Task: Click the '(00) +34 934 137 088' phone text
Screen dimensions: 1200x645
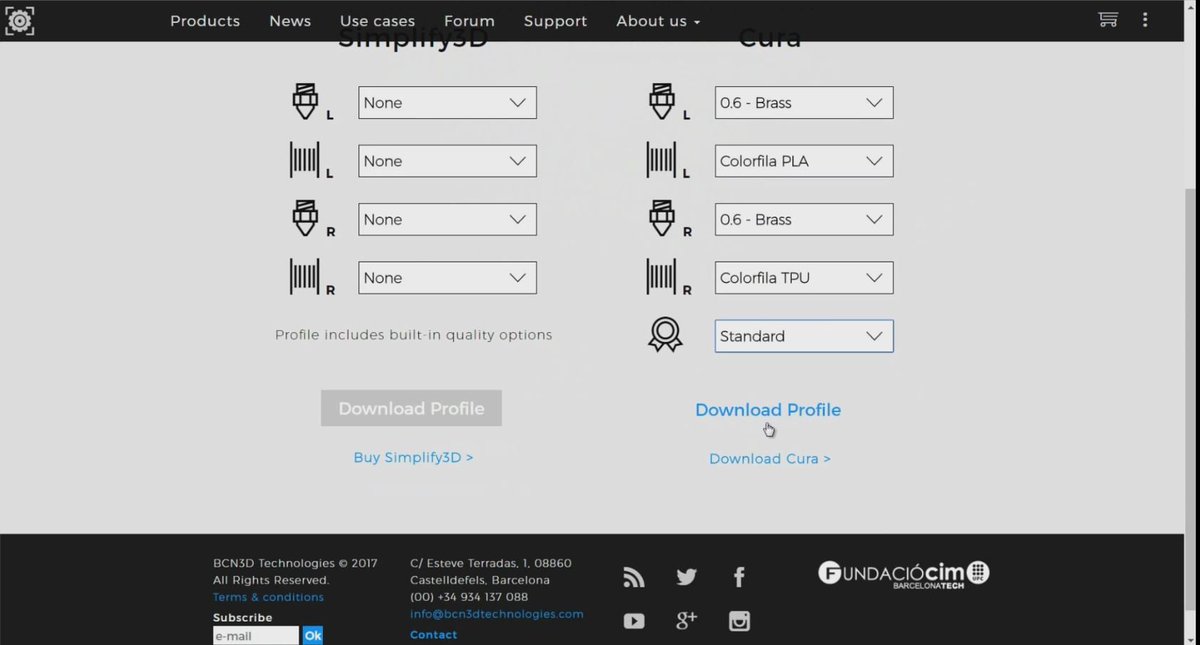Action: click(469, 597)
